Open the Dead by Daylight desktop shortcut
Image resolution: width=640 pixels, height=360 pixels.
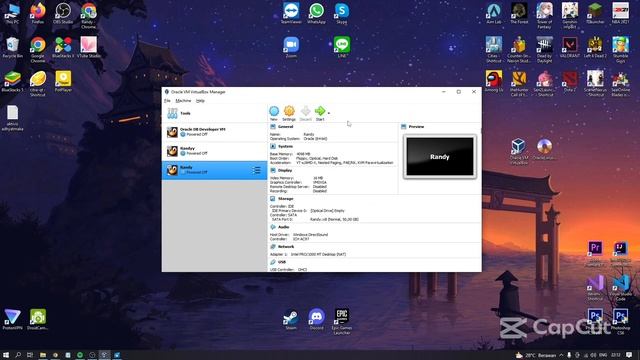point(544,50)
